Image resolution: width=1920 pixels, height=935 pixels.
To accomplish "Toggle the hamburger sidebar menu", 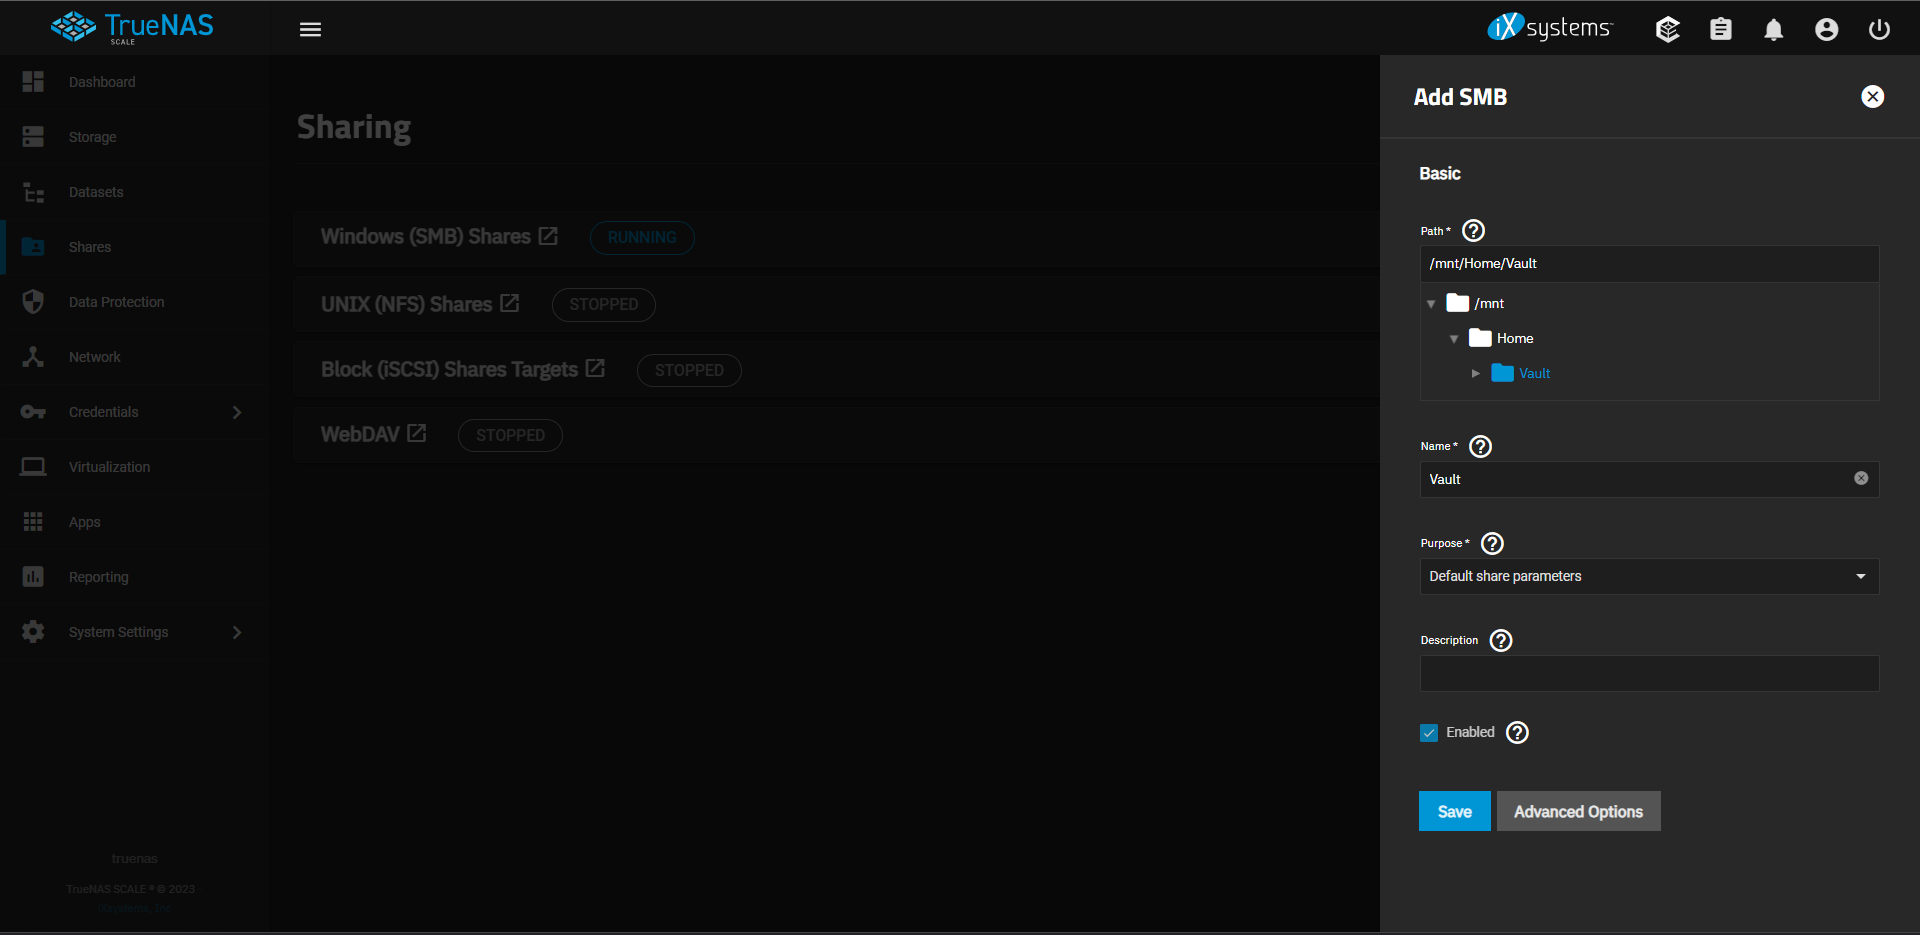I will [x=310, y=29].
